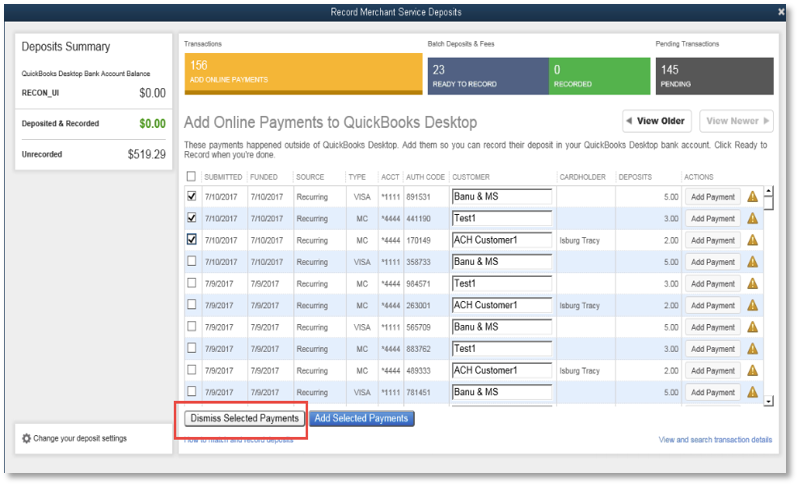799x486 pixels.
Task: Add Payment for auth code 883762
Action: tap(712, 349)
